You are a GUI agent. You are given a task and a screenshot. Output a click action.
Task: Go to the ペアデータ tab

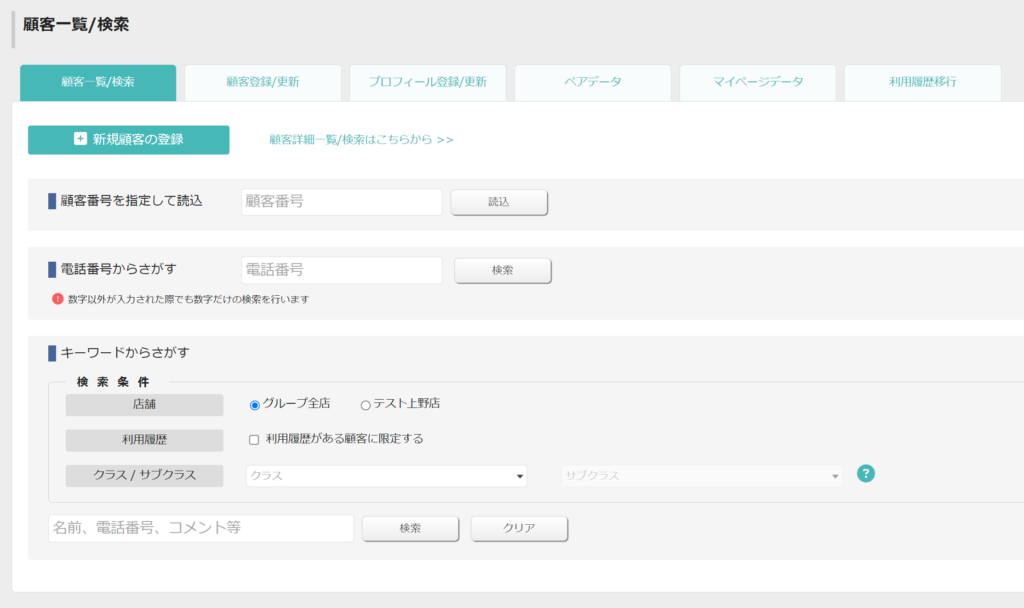(x=593, y=82)
